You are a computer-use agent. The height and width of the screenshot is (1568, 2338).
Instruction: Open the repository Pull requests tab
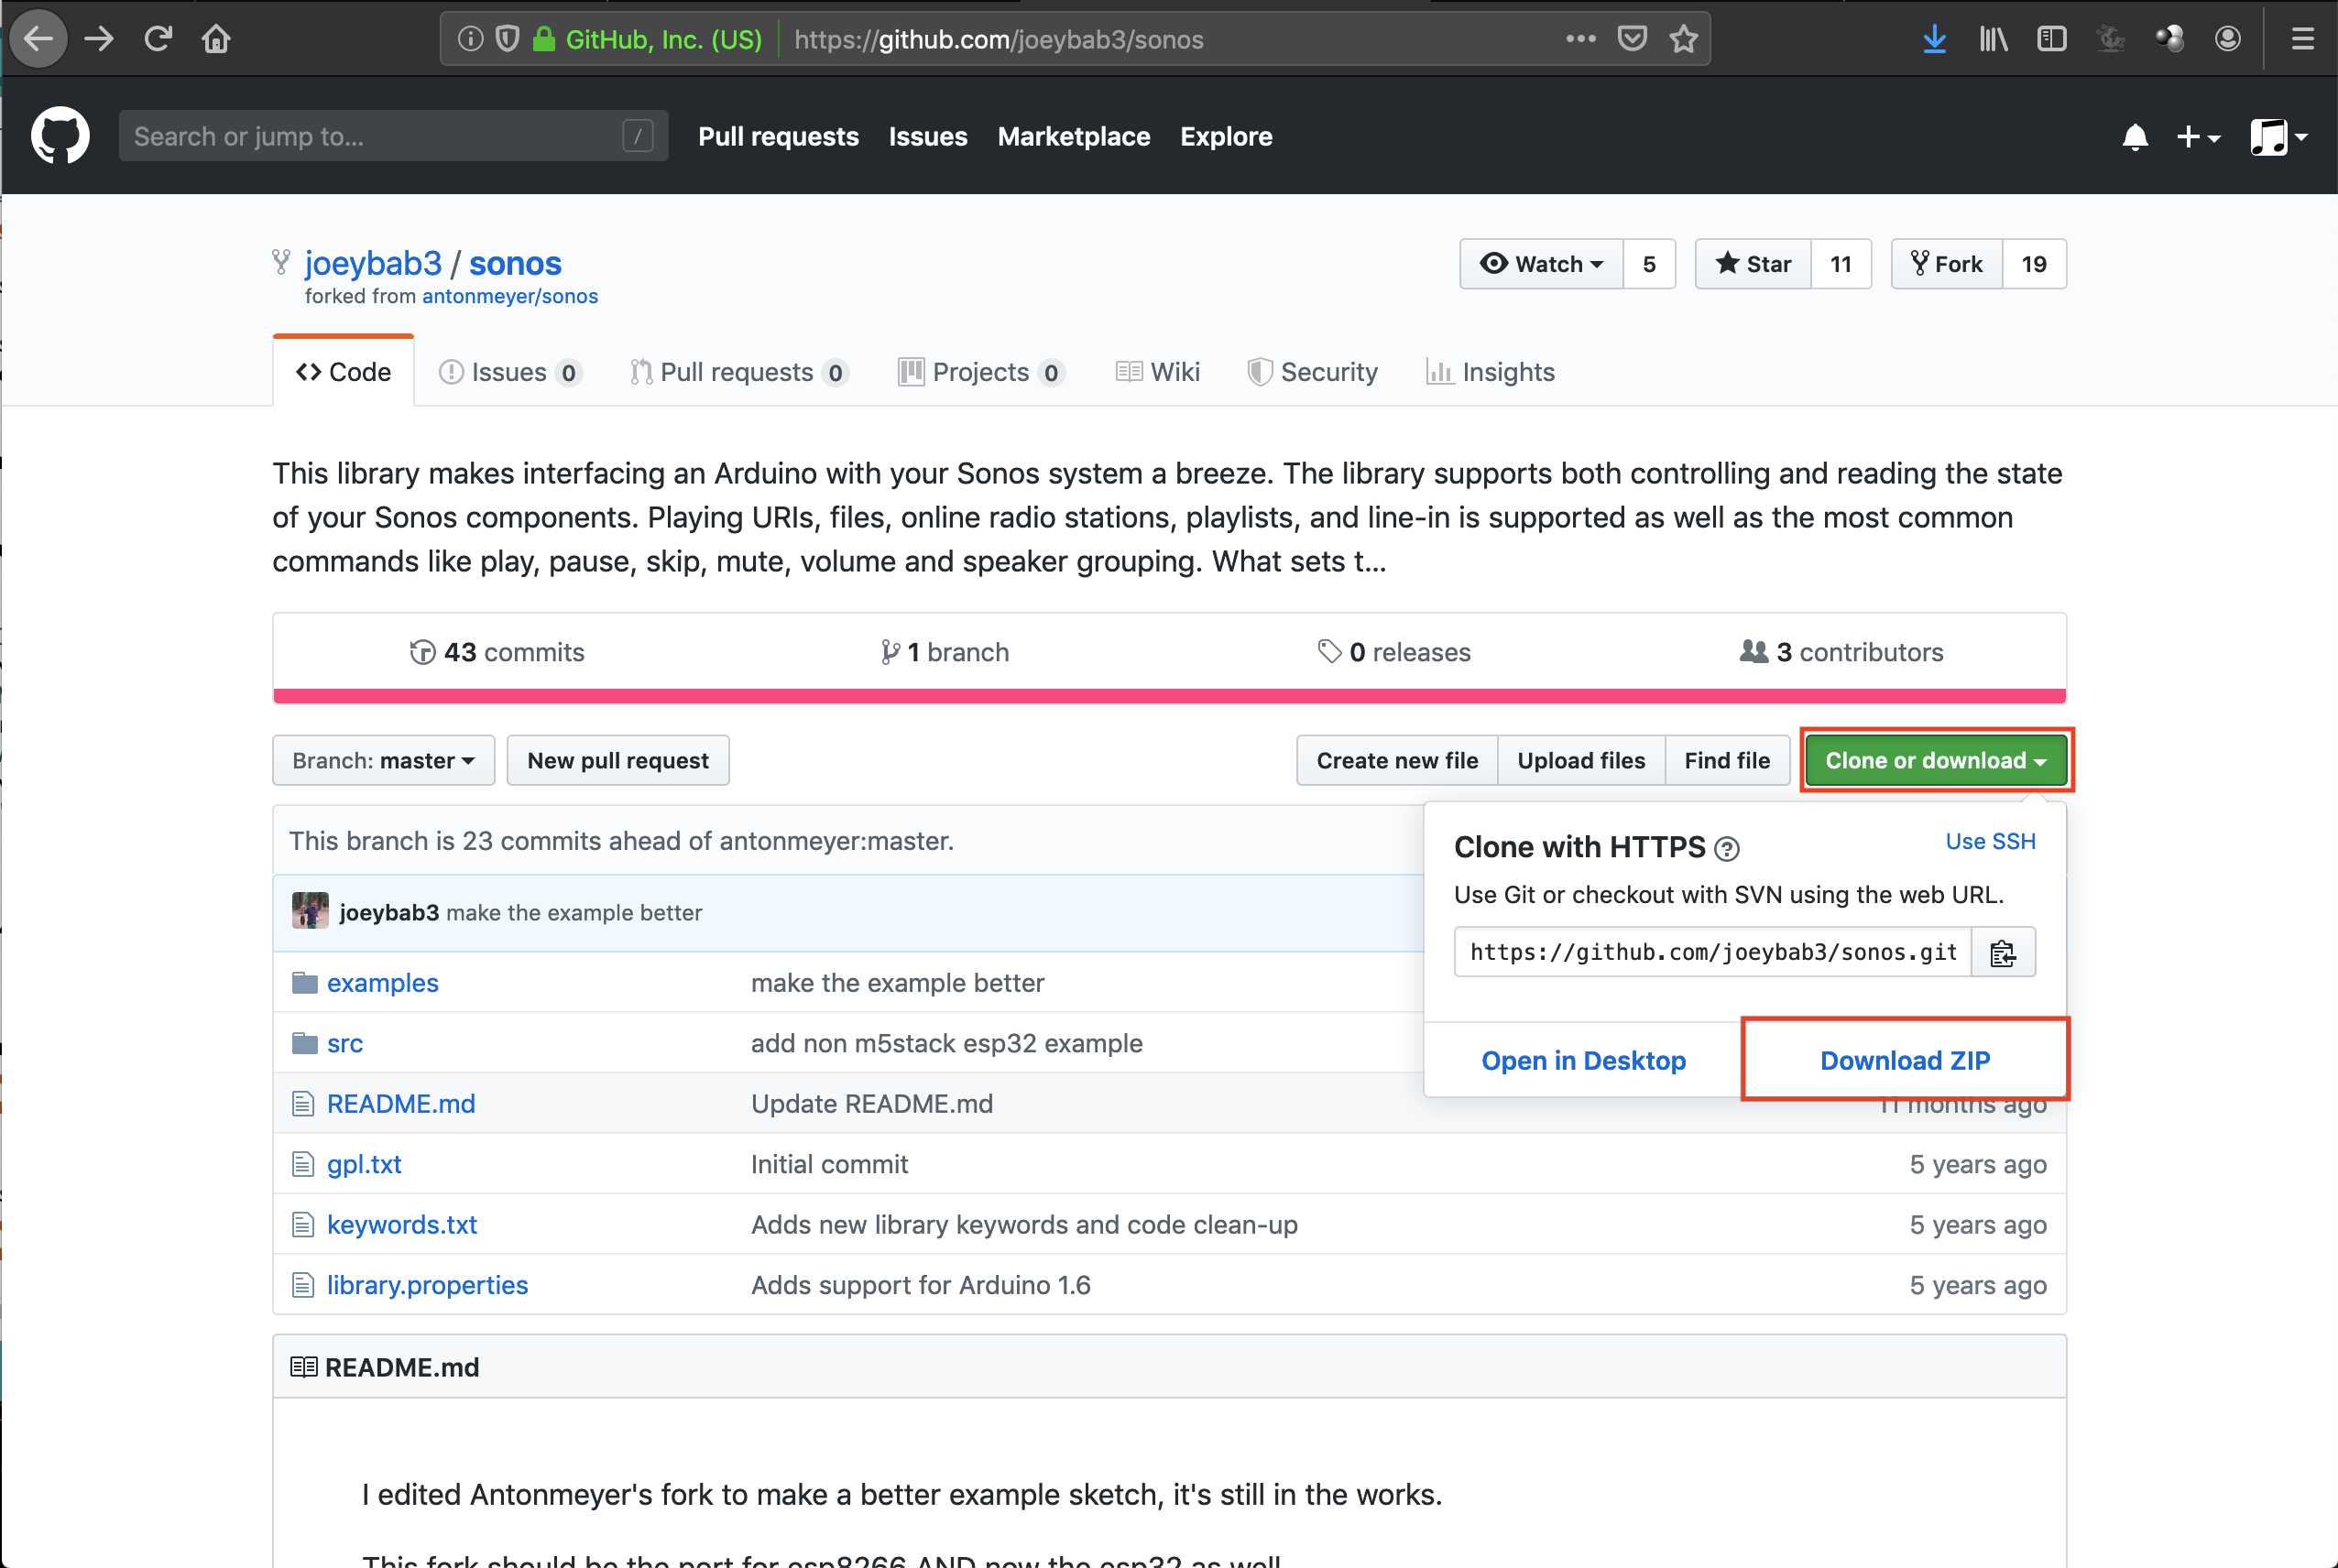(738, 372)
